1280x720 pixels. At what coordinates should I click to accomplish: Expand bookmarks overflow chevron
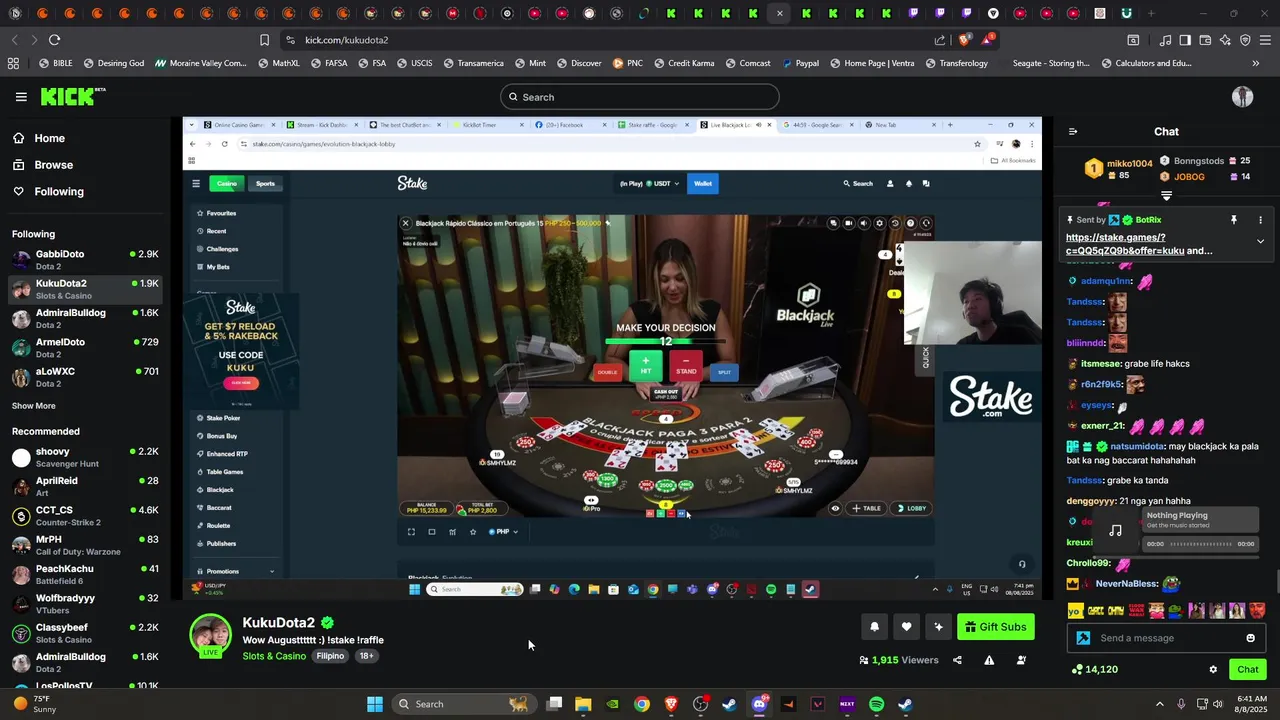(x=1256, y=63)
